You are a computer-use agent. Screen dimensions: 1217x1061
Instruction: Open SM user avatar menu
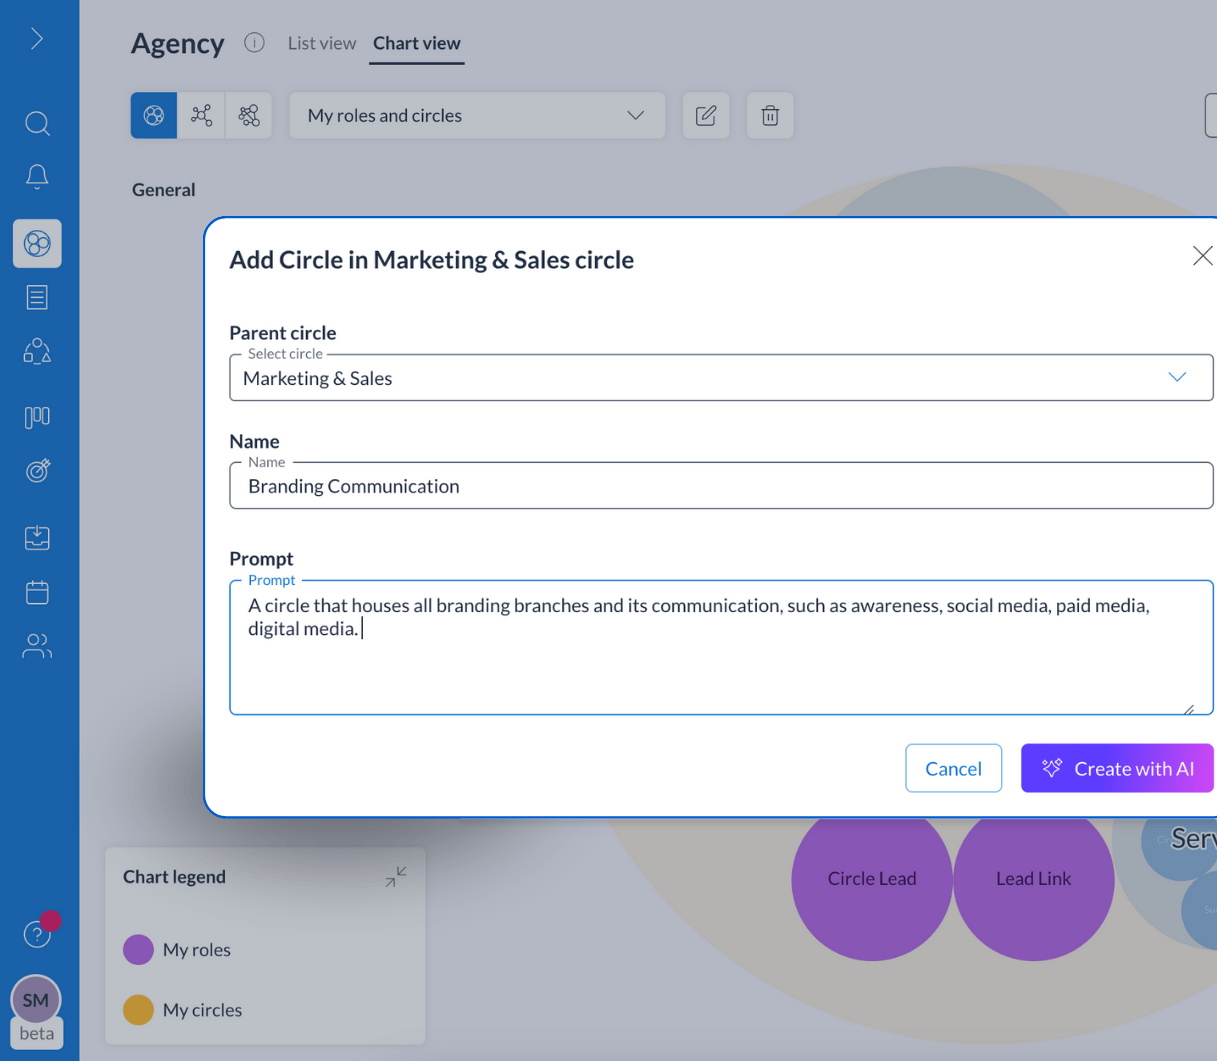36,999
